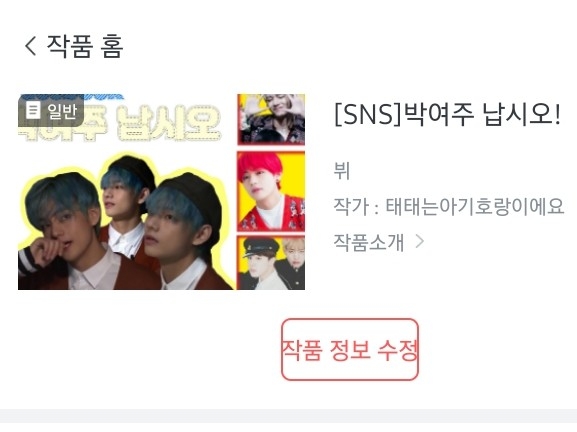
Task: Tap the rightmost figure wearing dark beanie
Action: 184,232
